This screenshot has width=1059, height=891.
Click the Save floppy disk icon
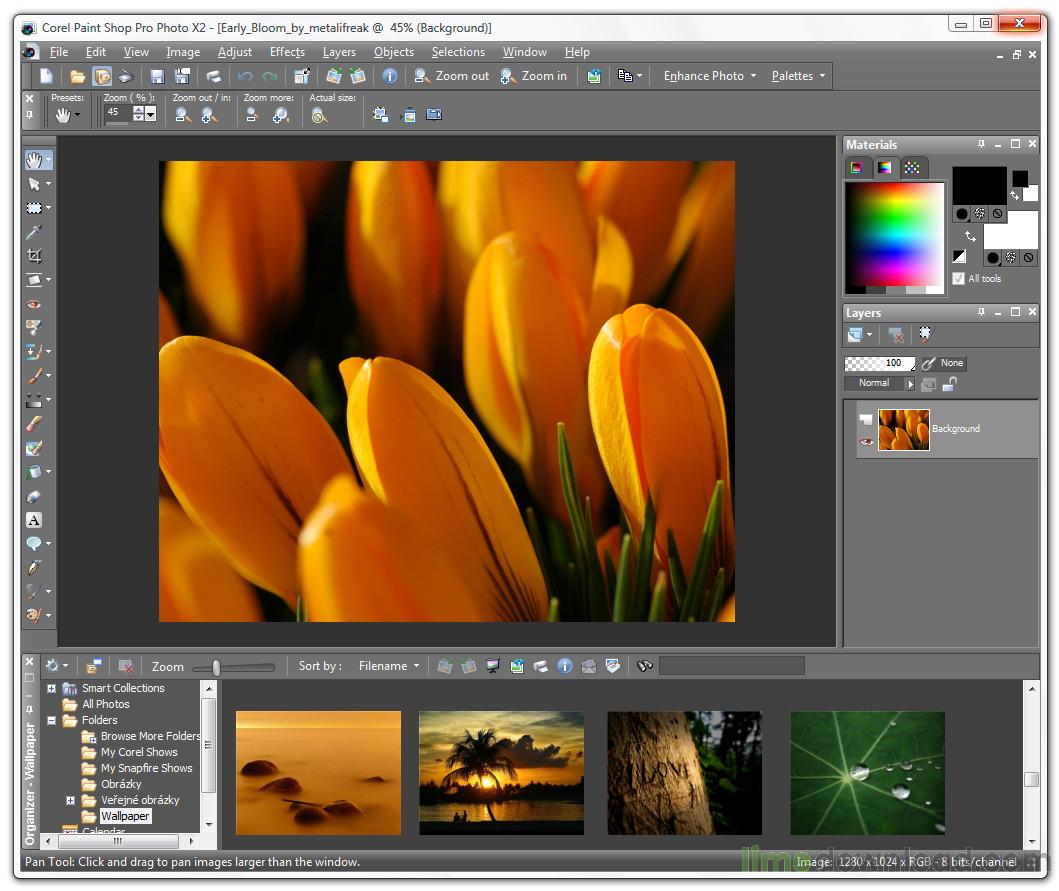tap(157, 76)
